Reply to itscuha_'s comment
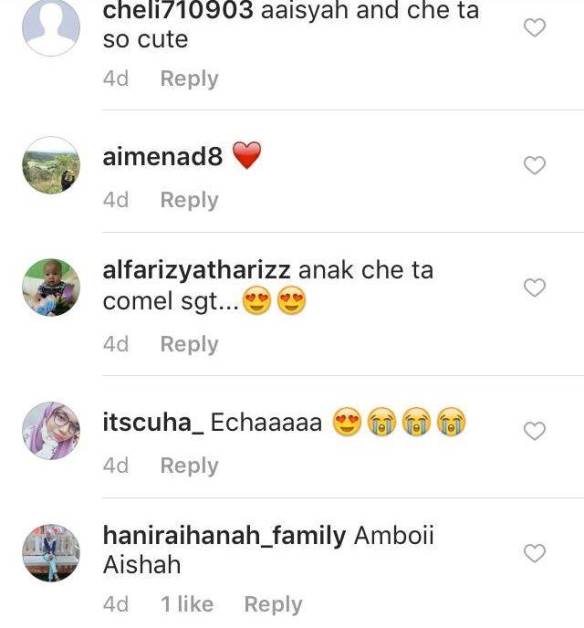This screenshot has height=628, width=584. pyautogui.click(x=189, y=466)
